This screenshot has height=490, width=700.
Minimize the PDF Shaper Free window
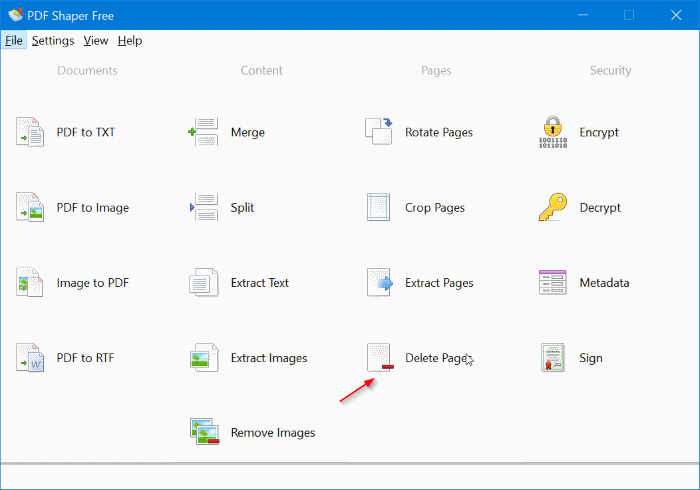pyautogui.click(x=583, y=15)
